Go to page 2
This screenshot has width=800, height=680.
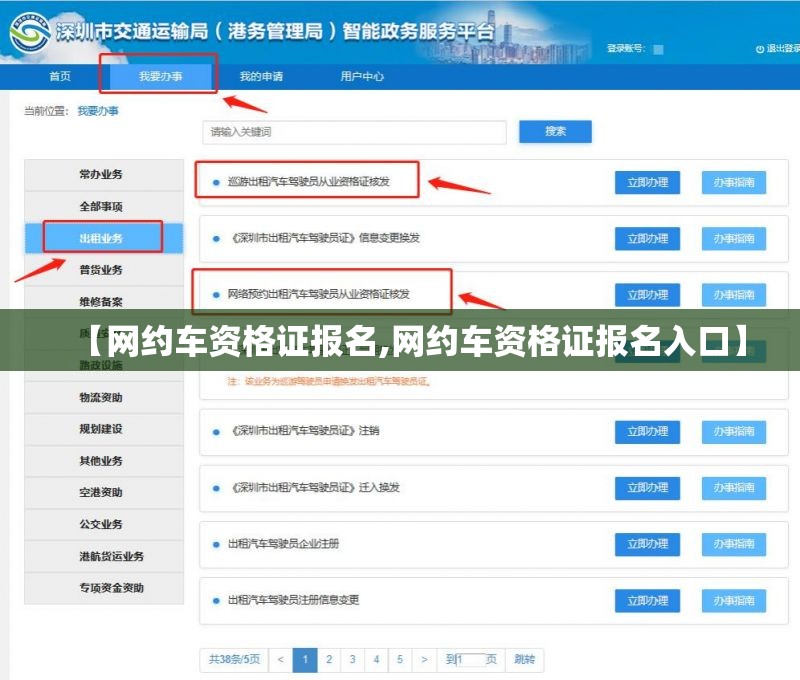329,660
